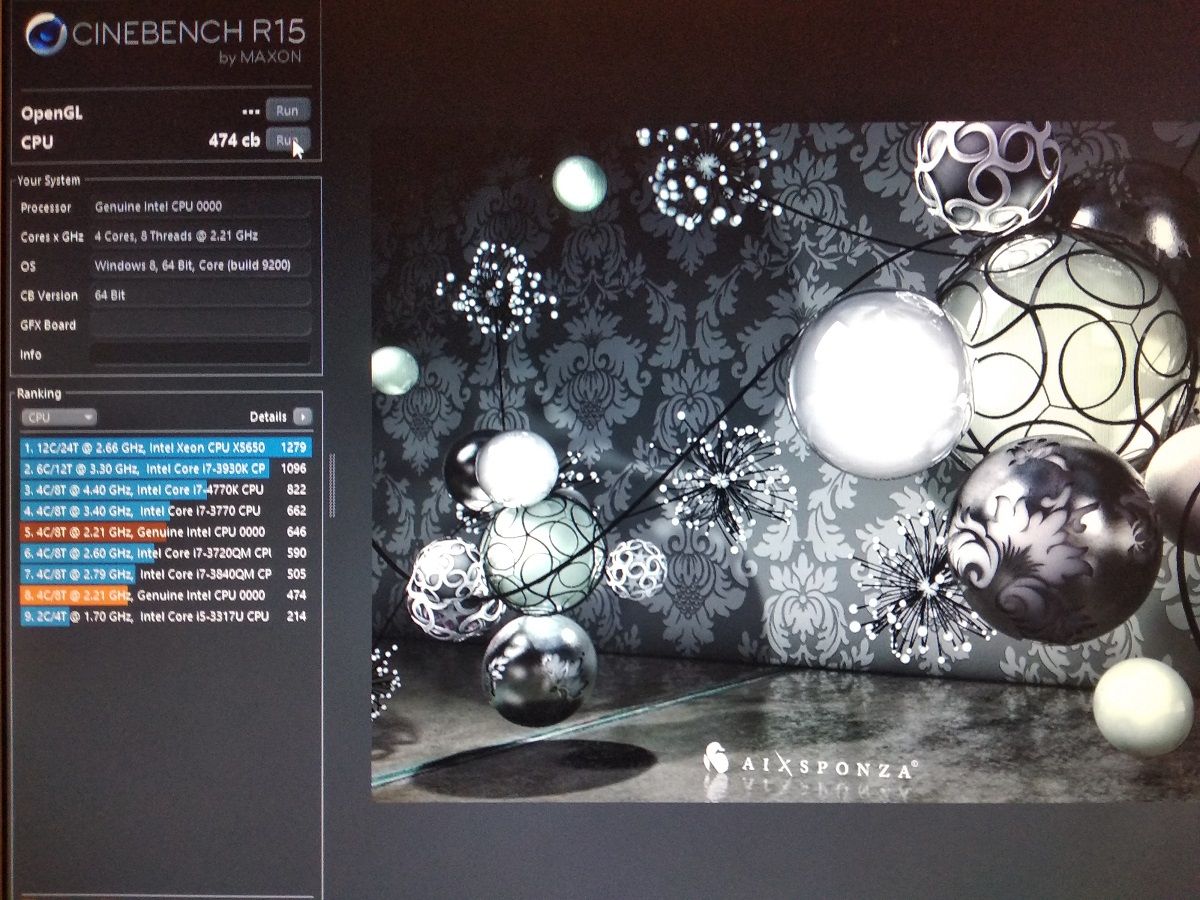Open the CPU ranking dropdown
Image resolution: width=1200 pixels, height=900 pixels.
59,417
